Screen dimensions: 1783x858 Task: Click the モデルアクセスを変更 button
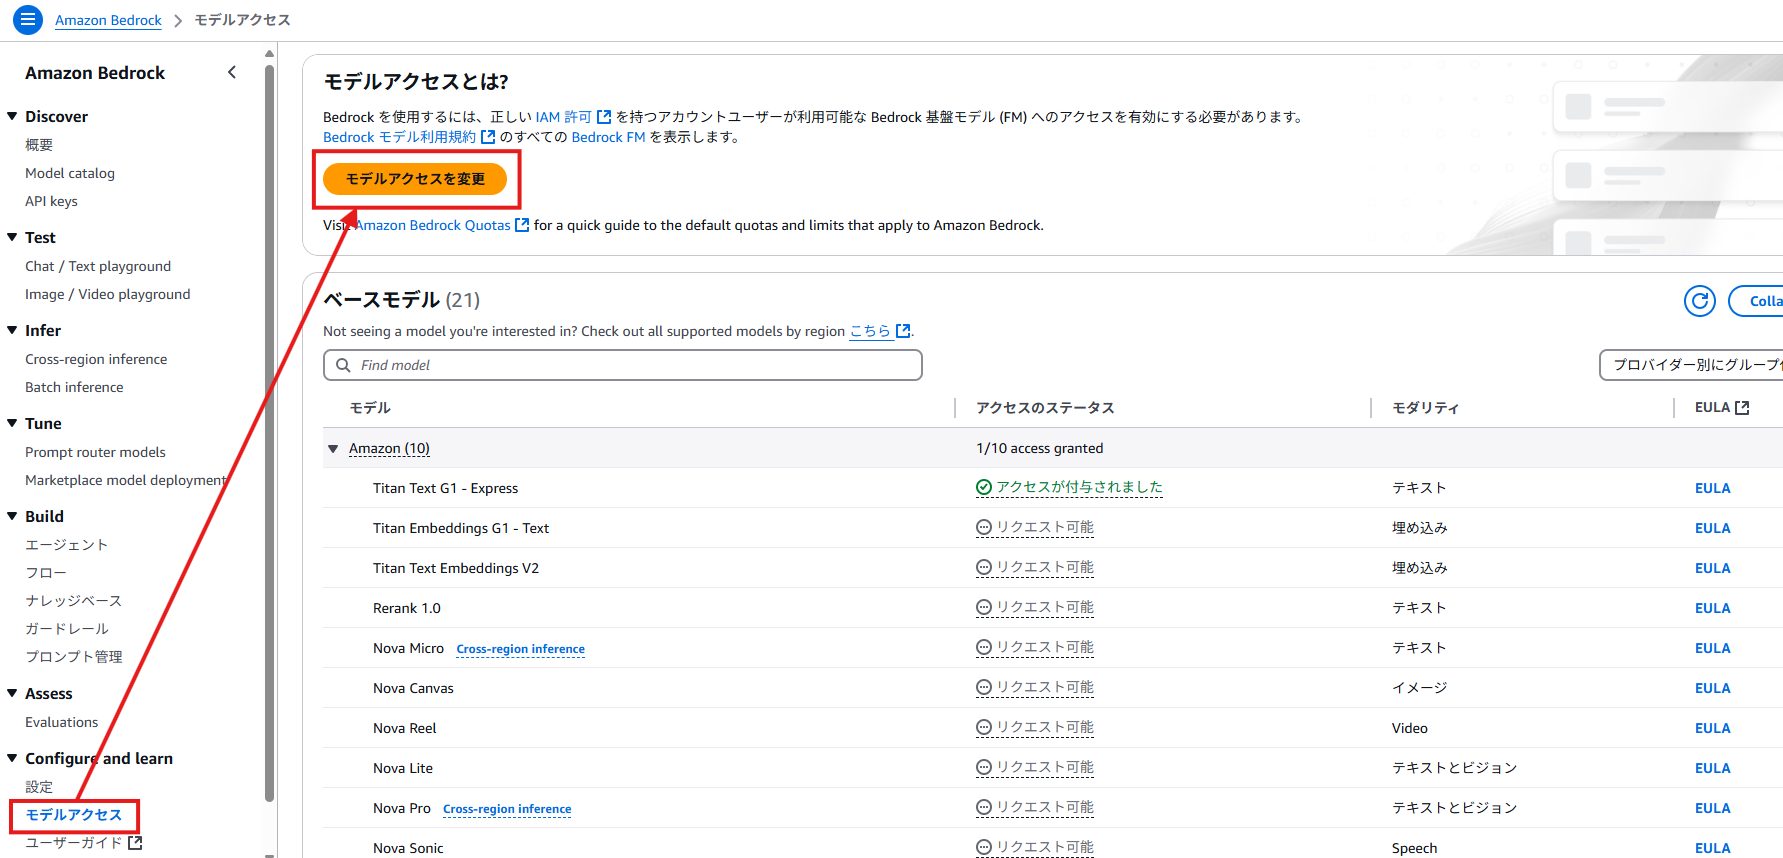415,179
